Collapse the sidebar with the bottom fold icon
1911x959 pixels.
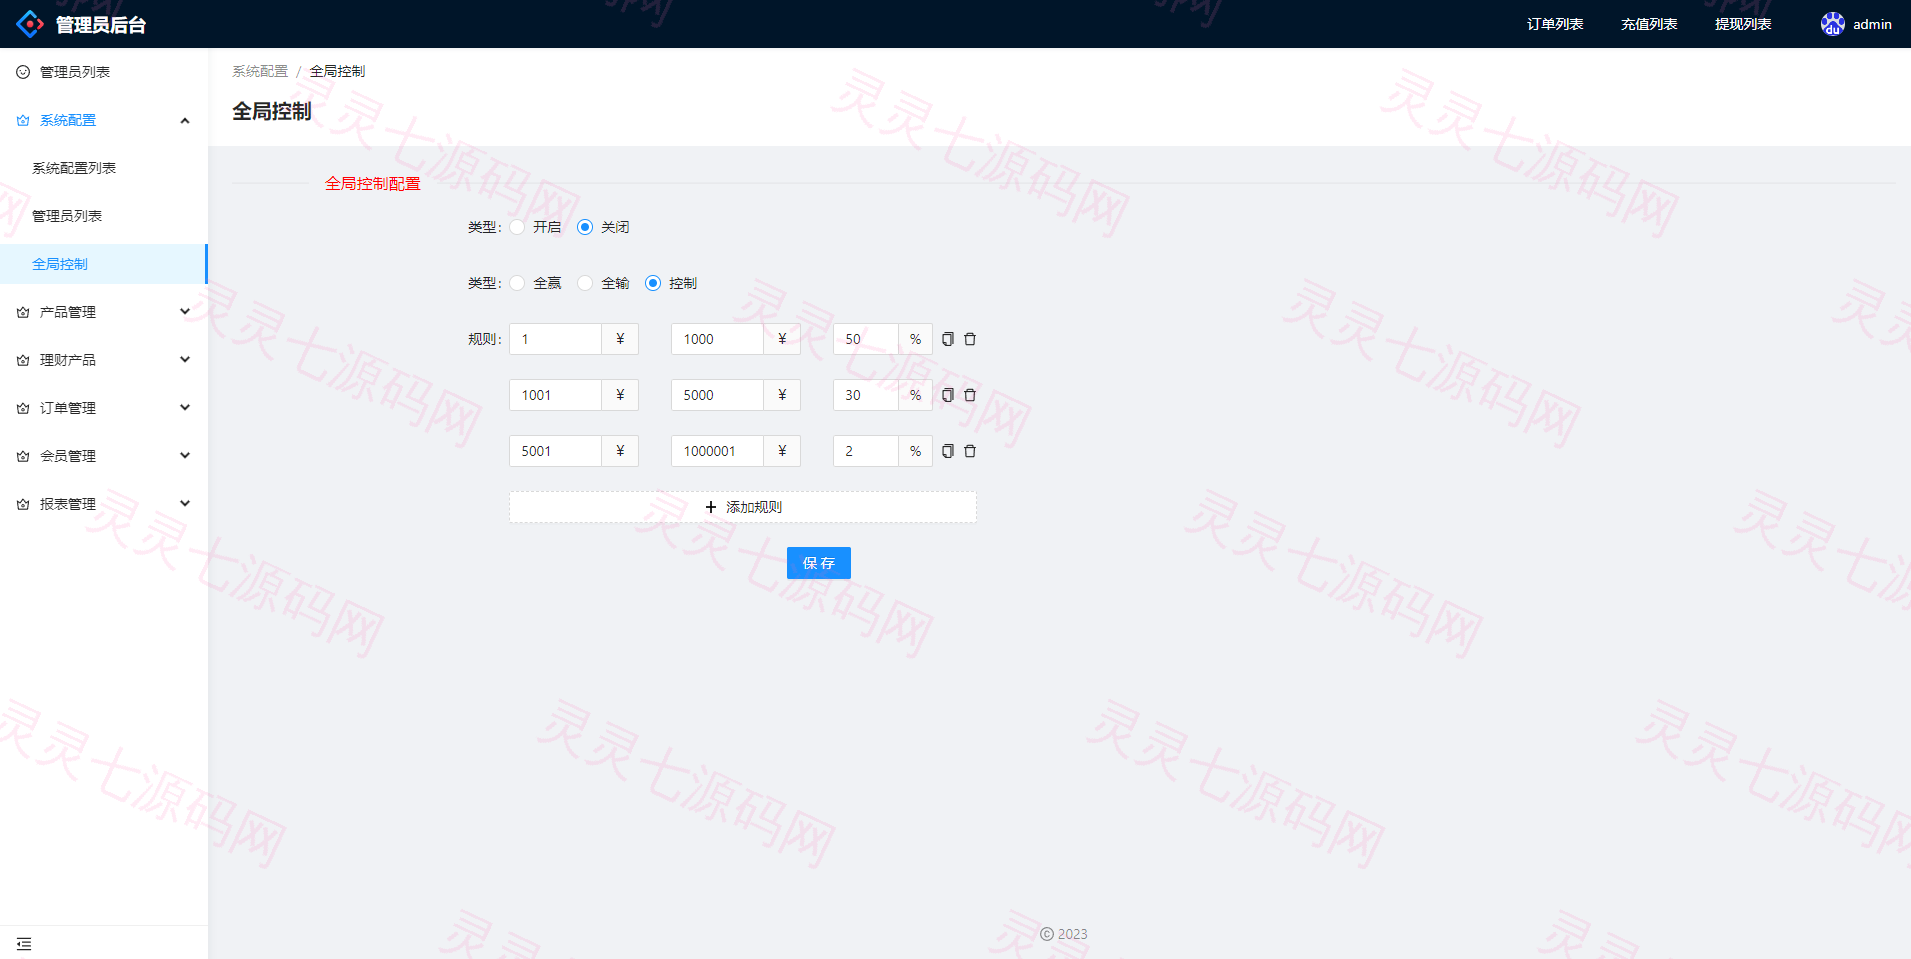point(24,944)
